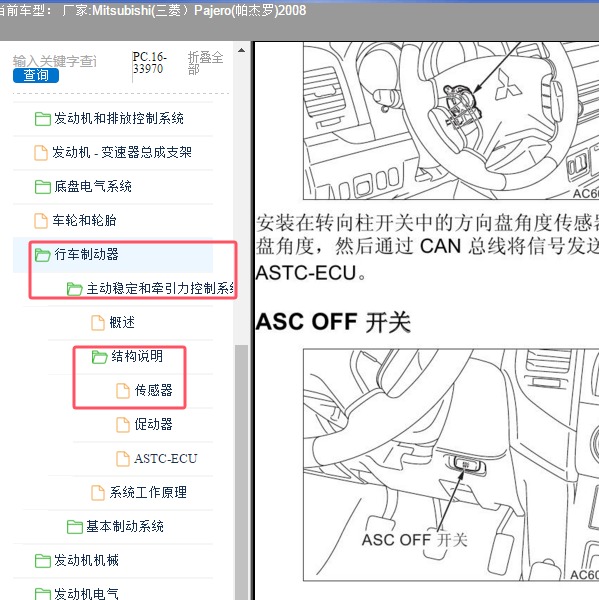Open the 概述 page
Viewport: 599px width, 600px height.
[122, 323]
